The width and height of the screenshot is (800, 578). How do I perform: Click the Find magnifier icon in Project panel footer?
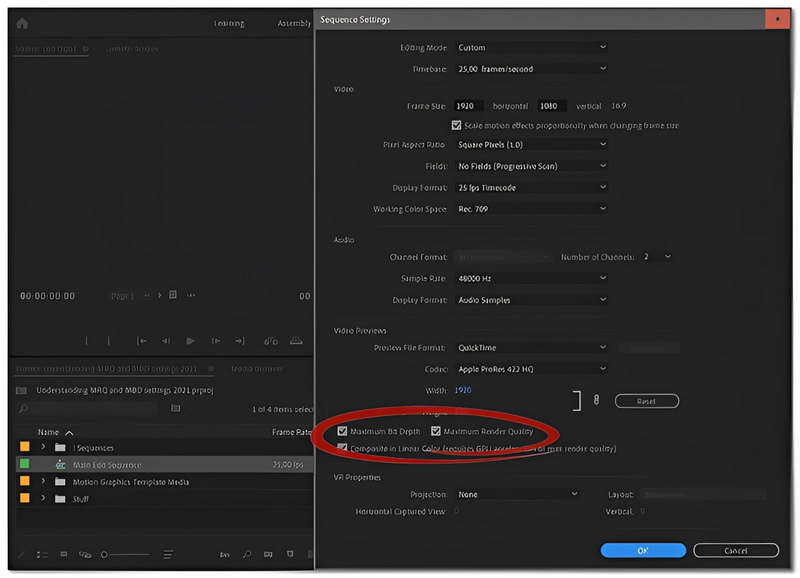pos(247,554)
